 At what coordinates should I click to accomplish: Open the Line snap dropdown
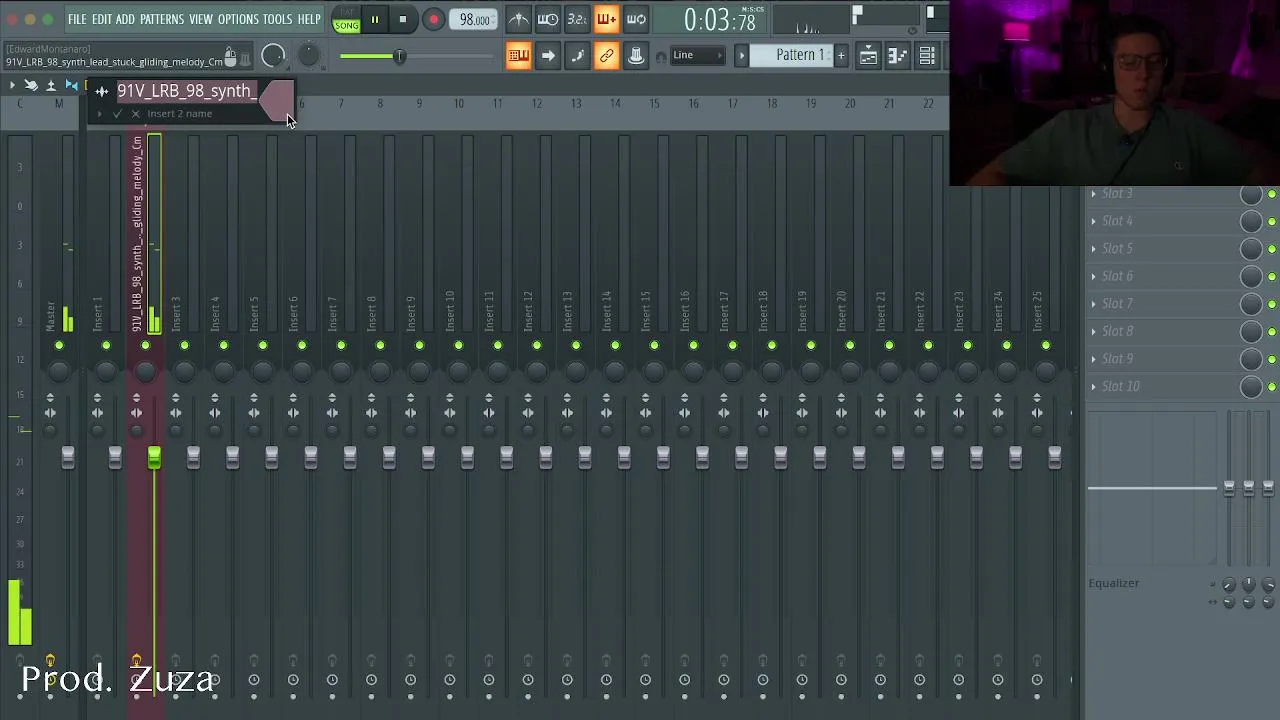point(698,55)
